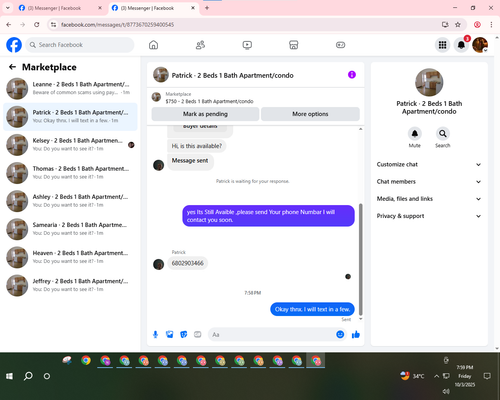Open the Windows Start button
The width and height of the screenshot is (500, 400).
pos(9,376)
